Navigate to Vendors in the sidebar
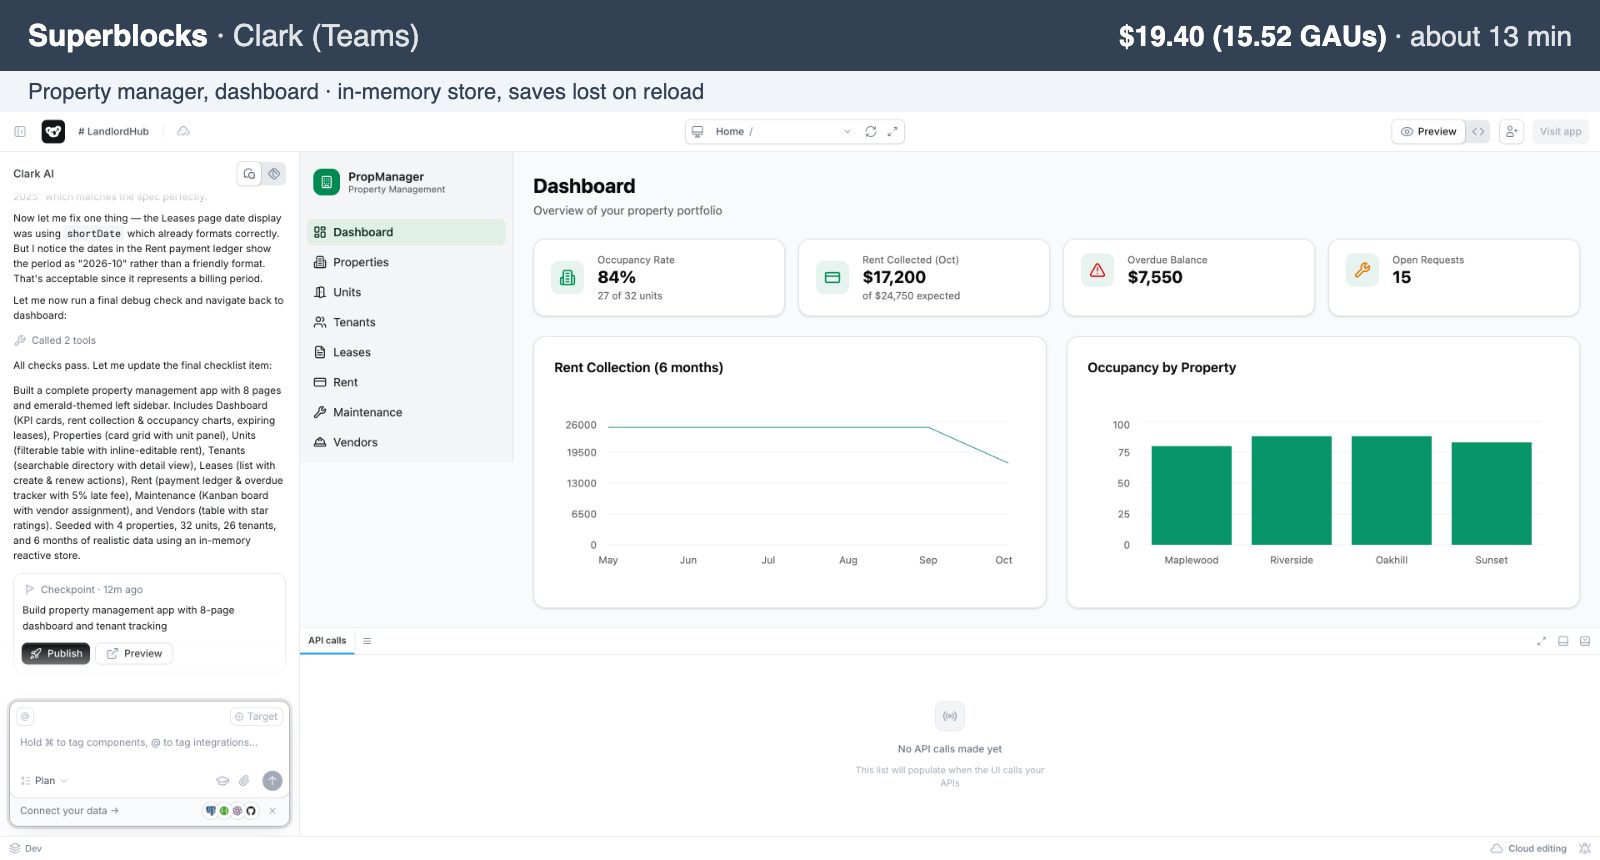This screenshot has height=860, width=1600. [x=406, y=442]
